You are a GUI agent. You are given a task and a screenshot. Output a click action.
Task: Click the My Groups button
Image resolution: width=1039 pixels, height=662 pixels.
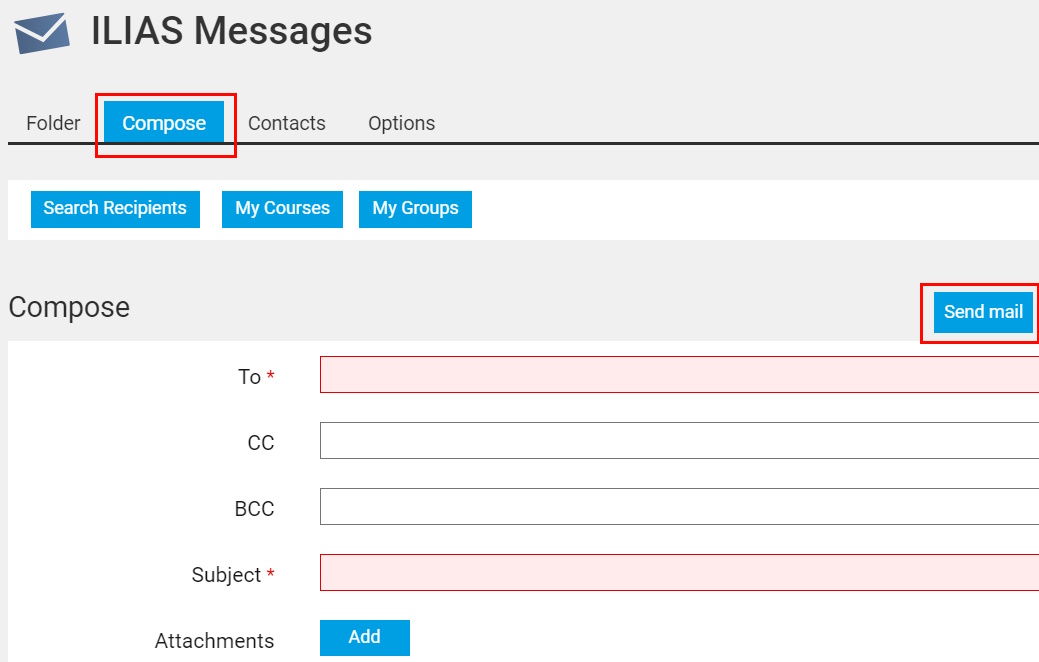(x=415, y=209)
